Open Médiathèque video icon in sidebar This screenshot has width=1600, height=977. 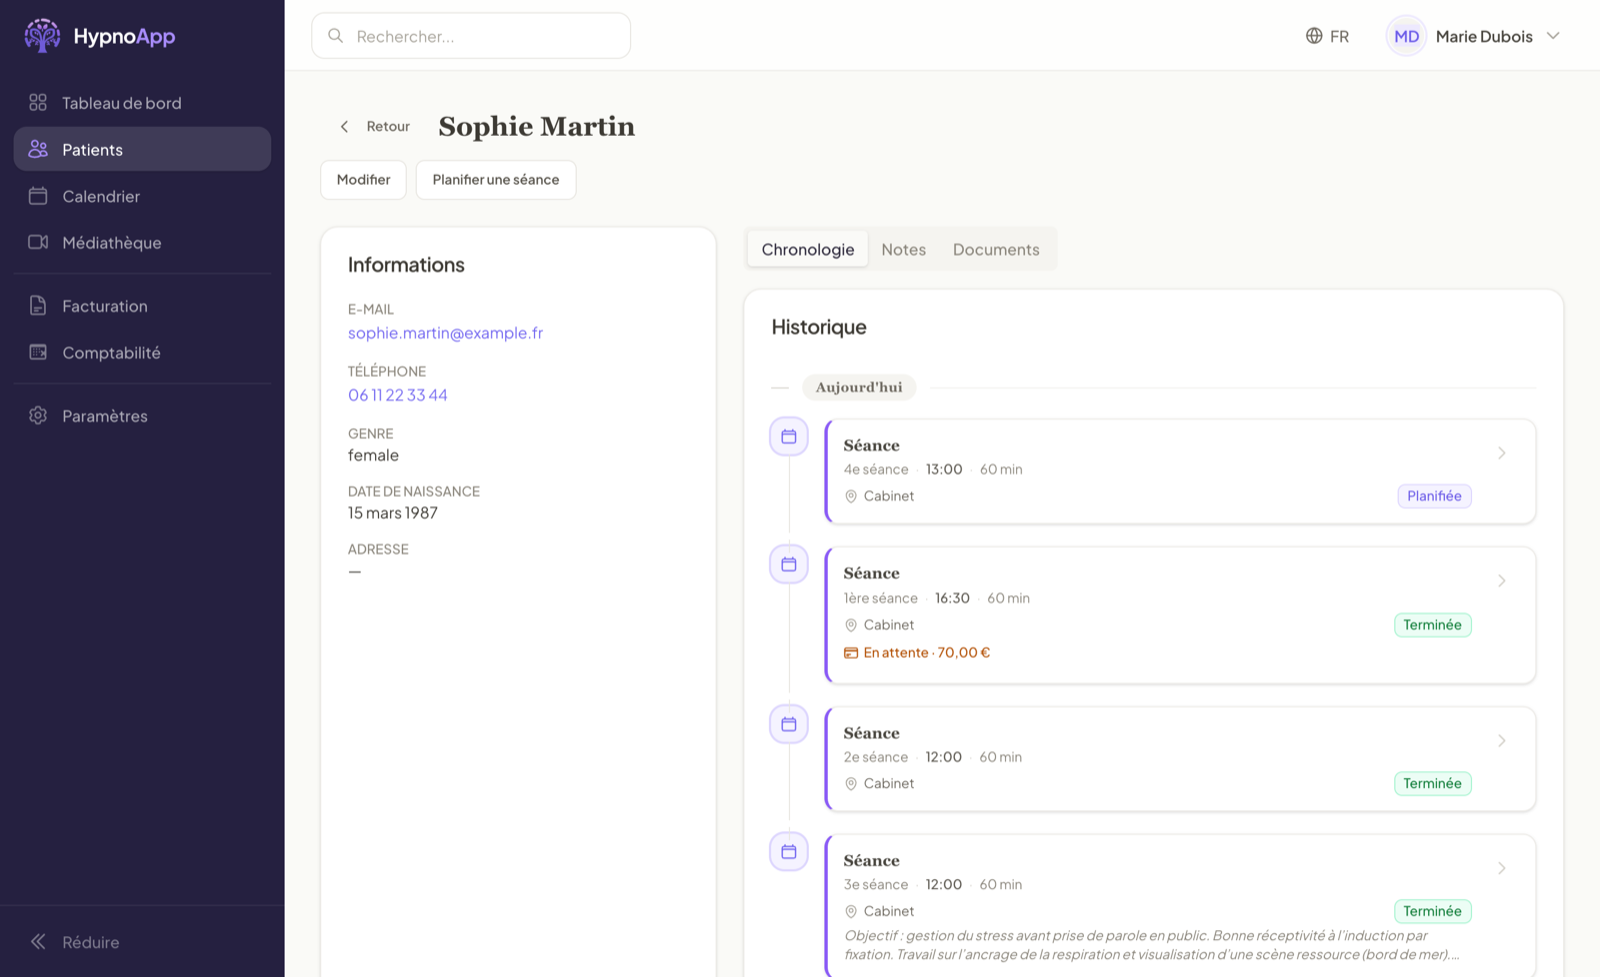click(x=38, y=242)
